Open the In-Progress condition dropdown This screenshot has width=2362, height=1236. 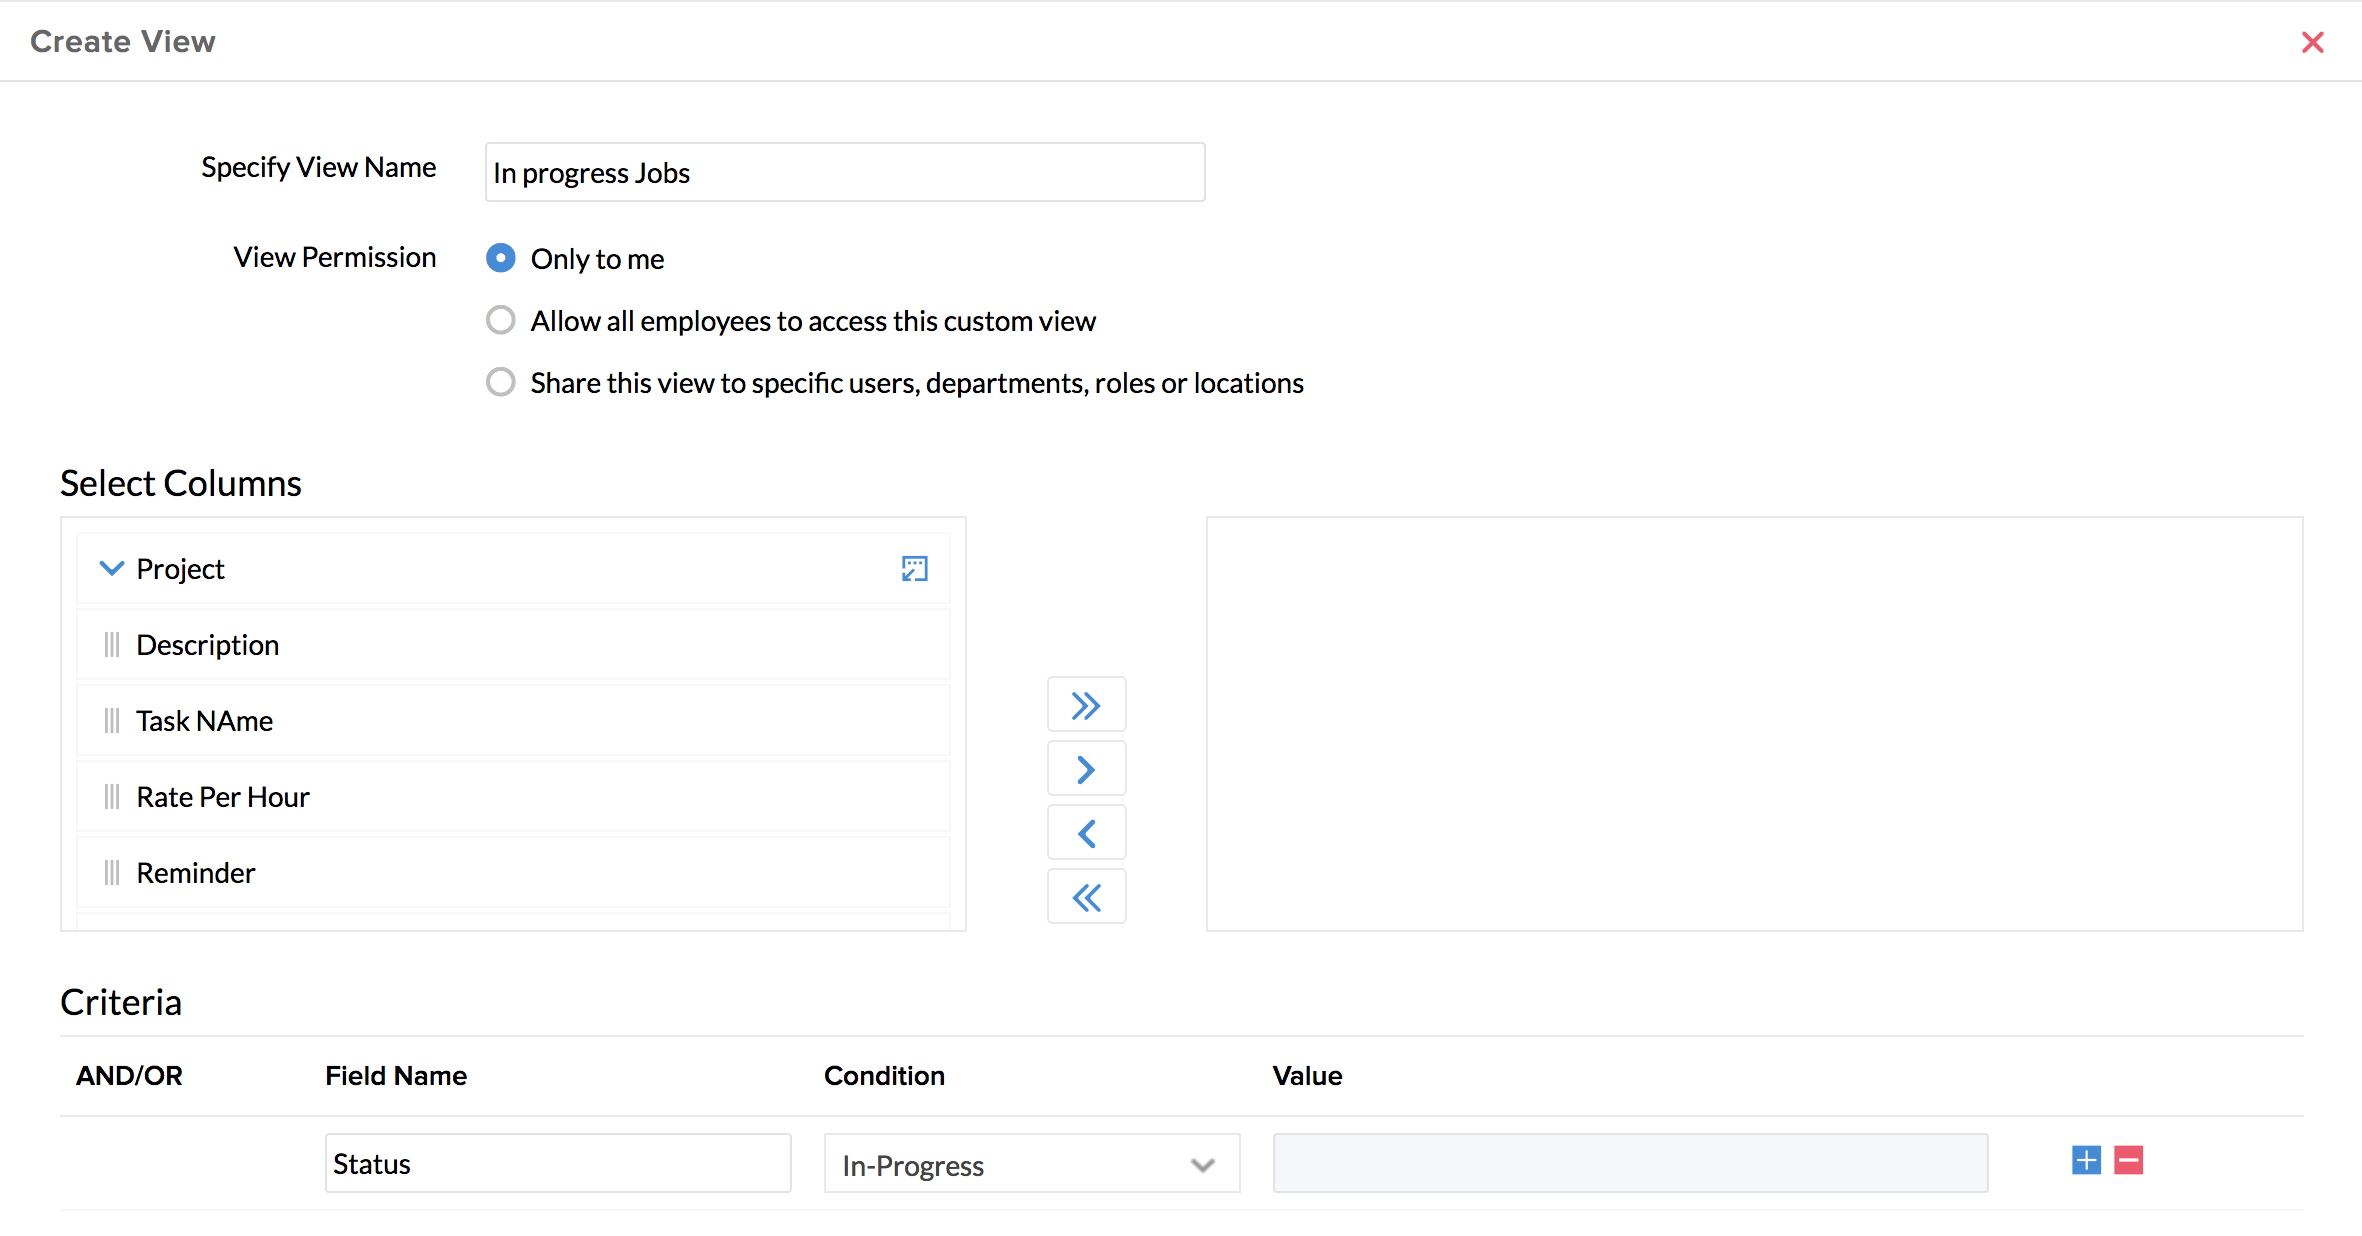[x=1031, y=1164]
